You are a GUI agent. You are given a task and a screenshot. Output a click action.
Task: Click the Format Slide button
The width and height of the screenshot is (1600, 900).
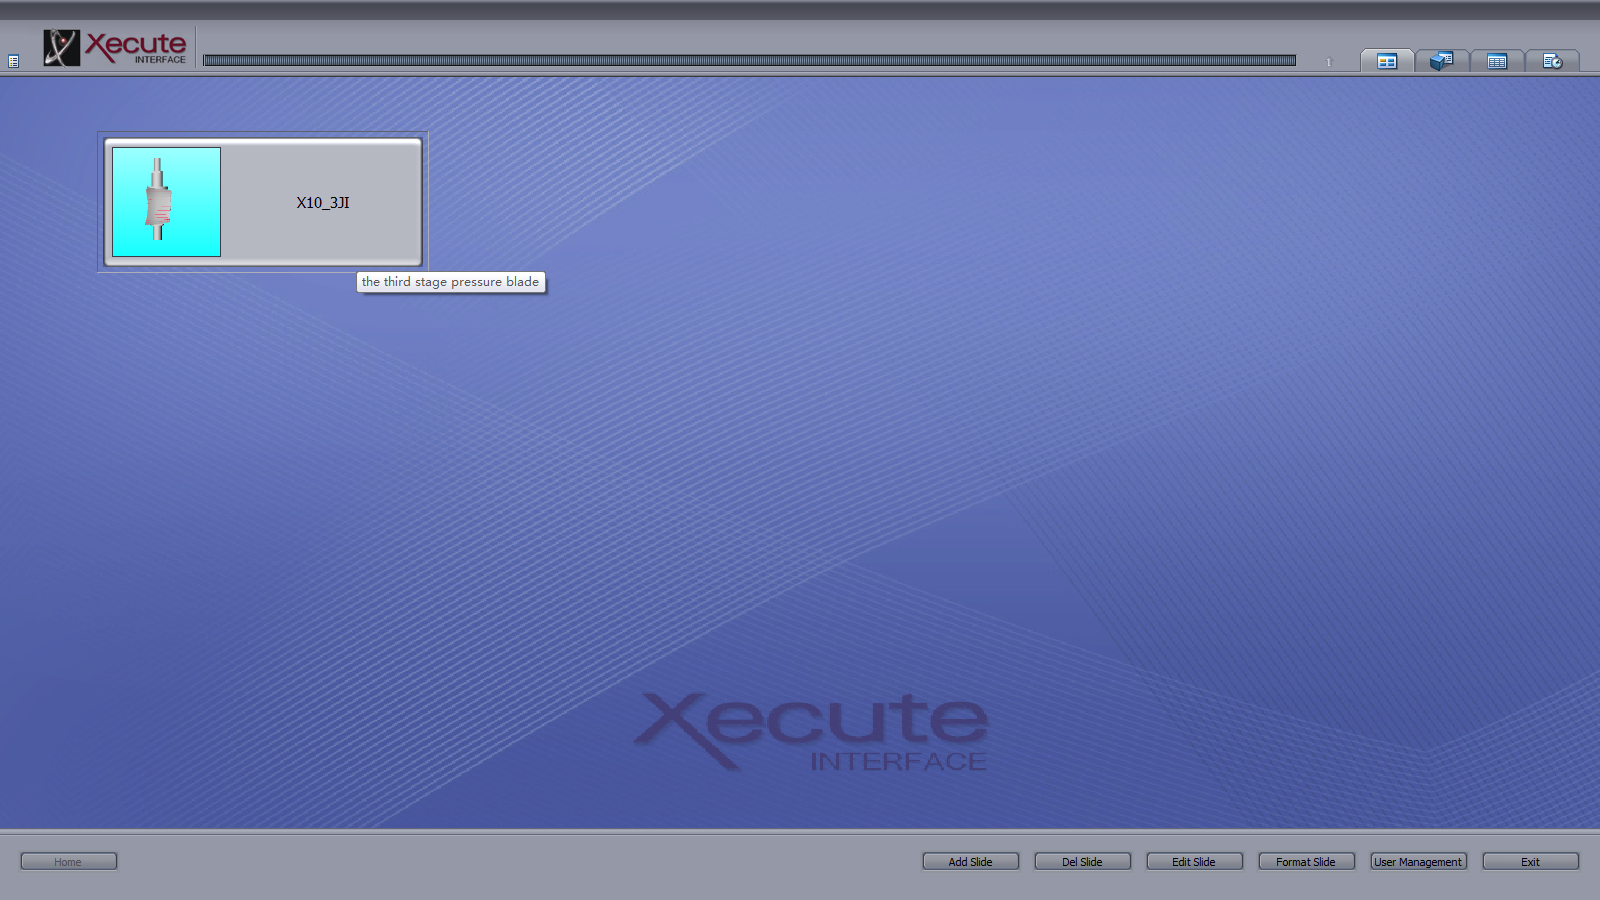tap(1306, 861)
